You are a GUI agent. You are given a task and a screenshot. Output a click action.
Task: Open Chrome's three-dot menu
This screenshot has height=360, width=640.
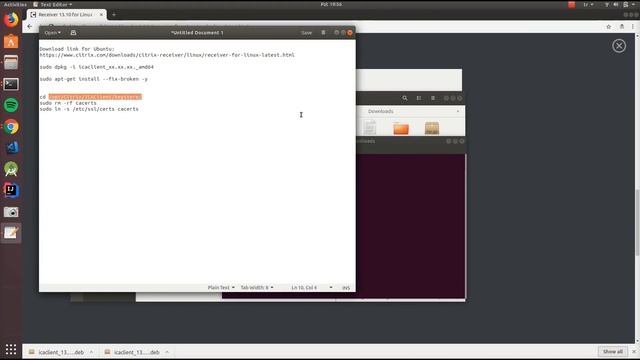point(633,27)
